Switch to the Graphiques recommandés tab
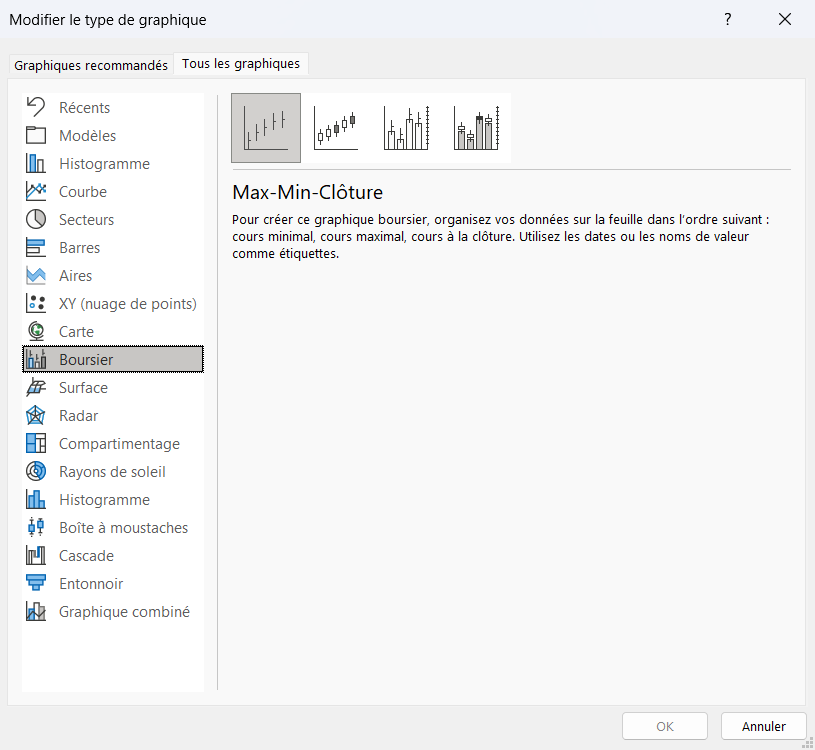815x750 pixels. click(91, 65)
